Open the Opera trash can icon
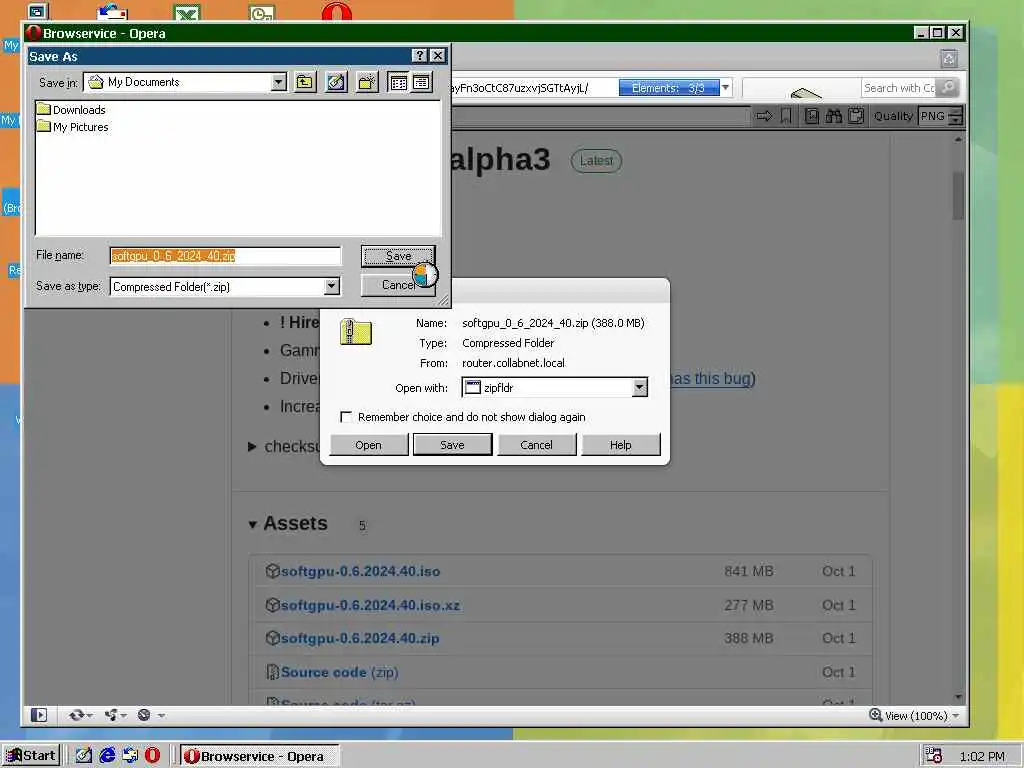Screen dimensions: 1024x768 click(x=949, y=59)
